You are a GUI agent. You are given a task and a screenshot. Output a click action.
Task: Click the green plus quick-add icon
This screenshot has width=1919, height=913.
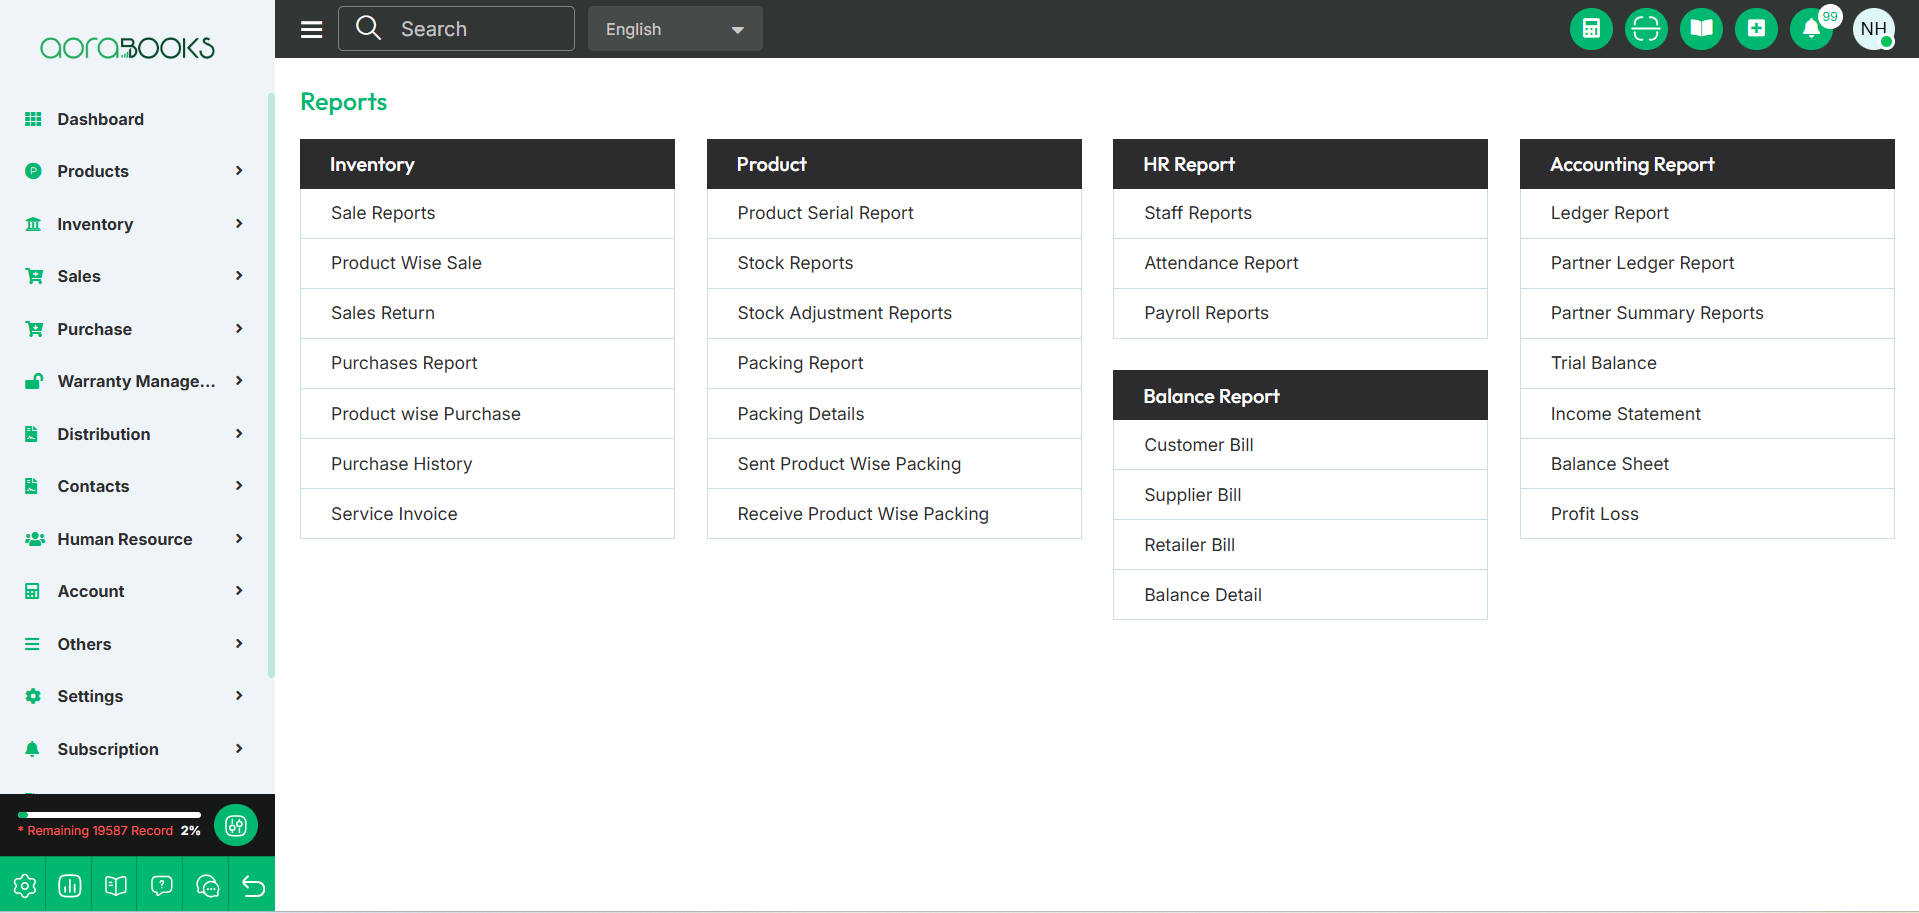click(1756, 29)
